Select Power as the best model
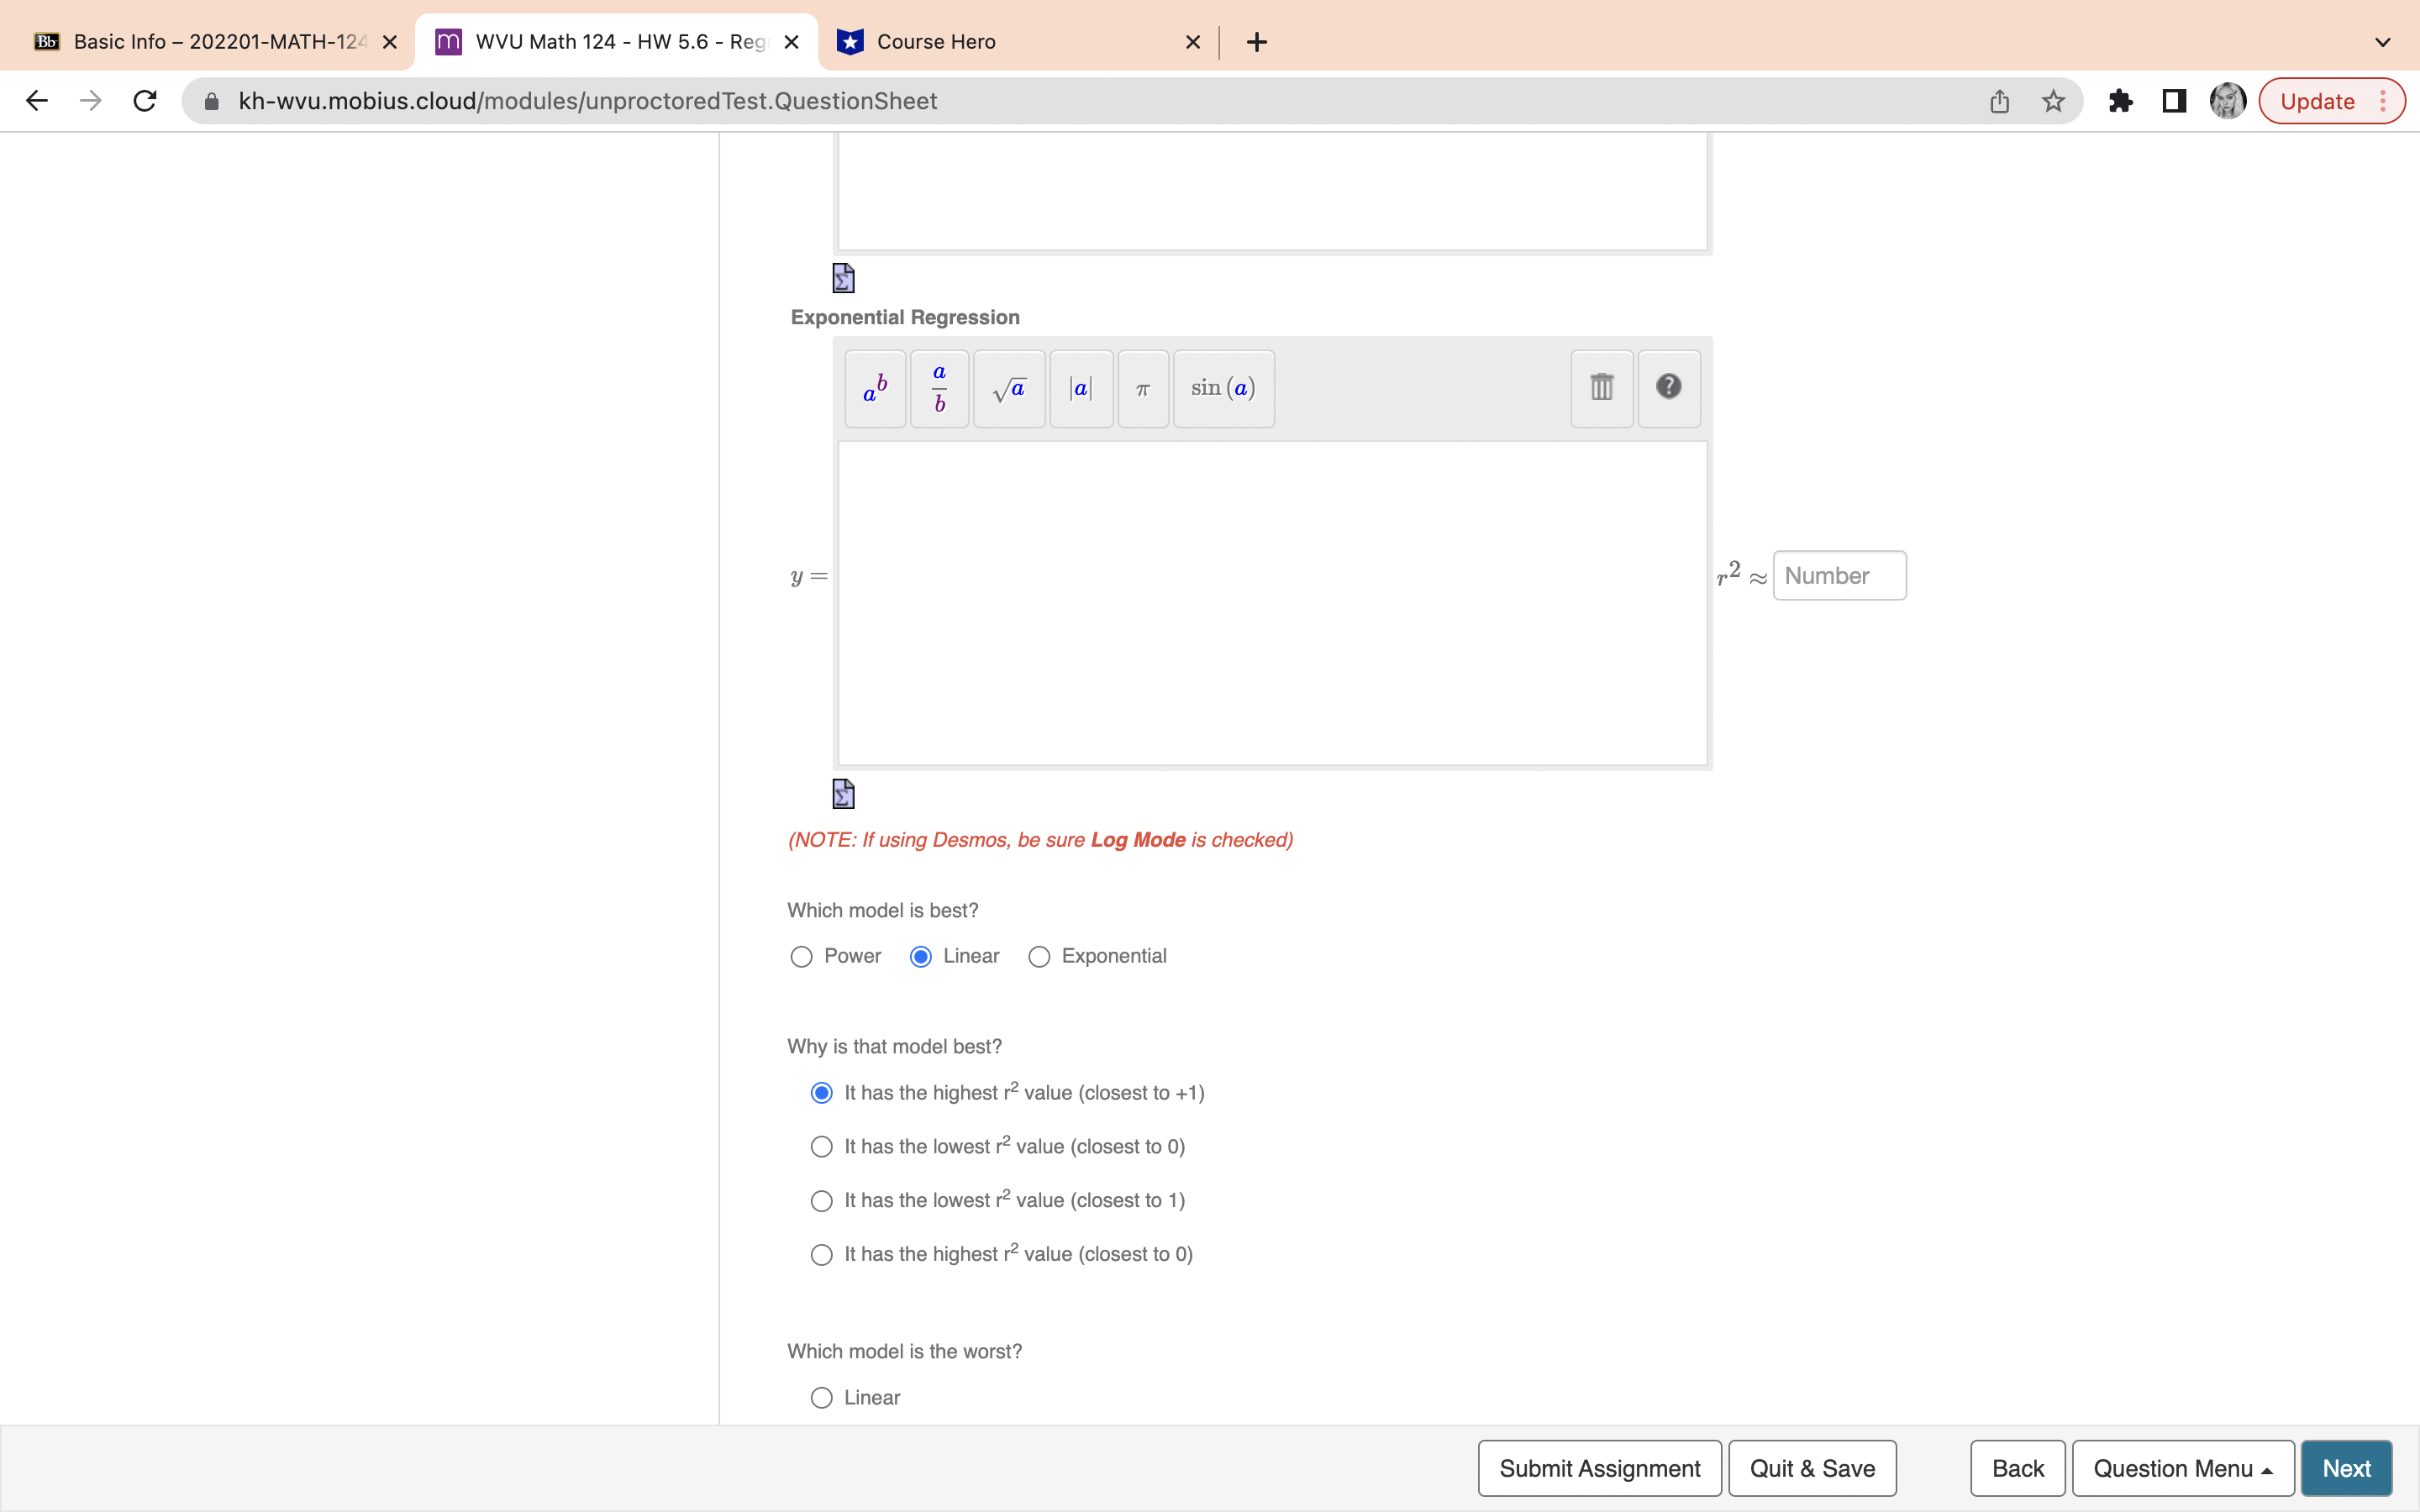 click(x=800, y=956)
